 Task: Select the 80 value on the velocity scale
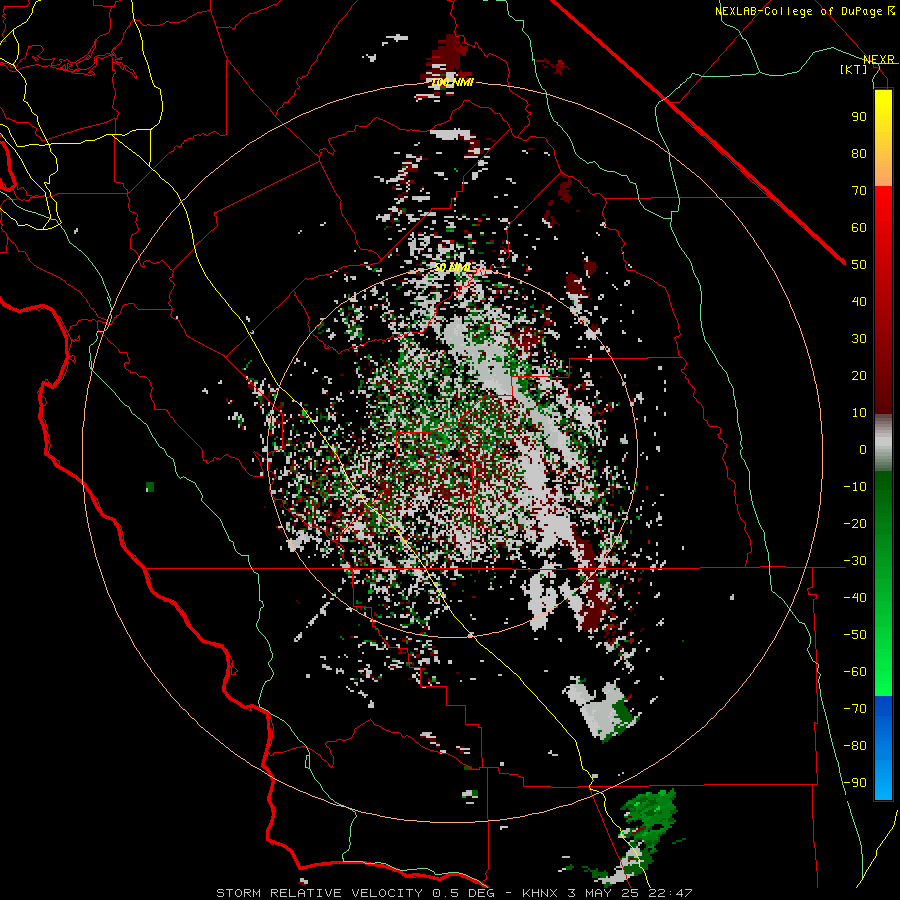click(859, 153)
